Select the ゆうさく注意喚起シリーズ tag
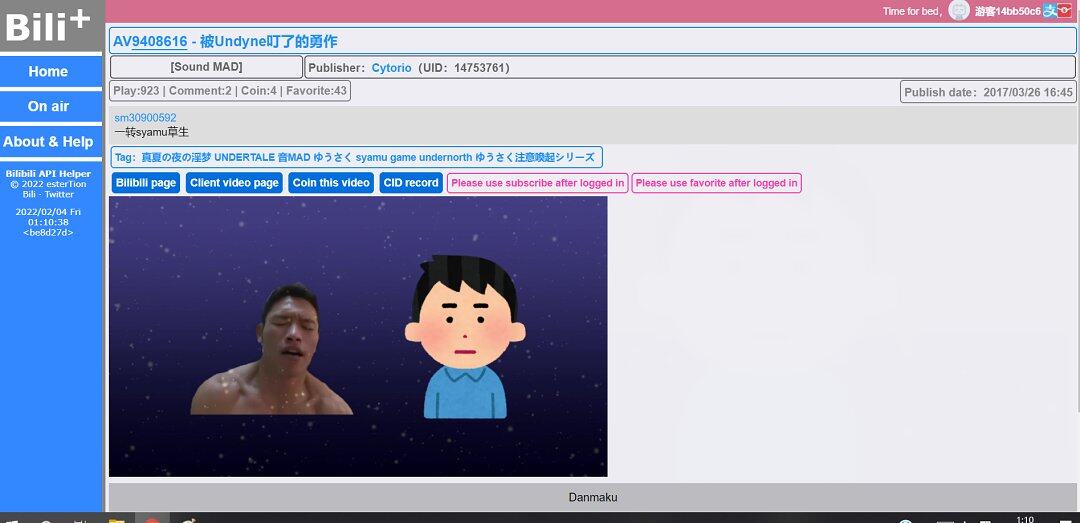This screenshot has width=1080, height=523. pyautogui.click(x=535, y=157)
